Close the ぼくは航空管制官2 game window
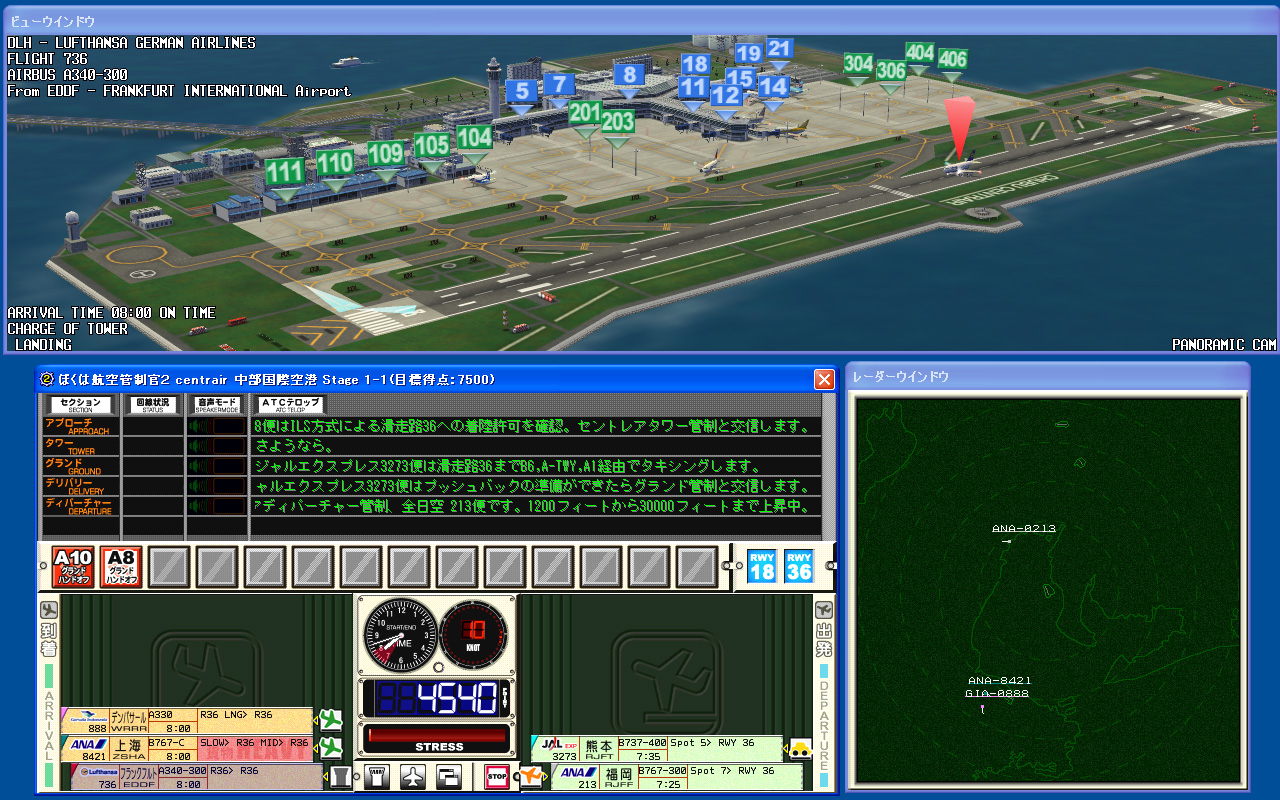The width and height of the screenshot is (1280, 800). 824,379
